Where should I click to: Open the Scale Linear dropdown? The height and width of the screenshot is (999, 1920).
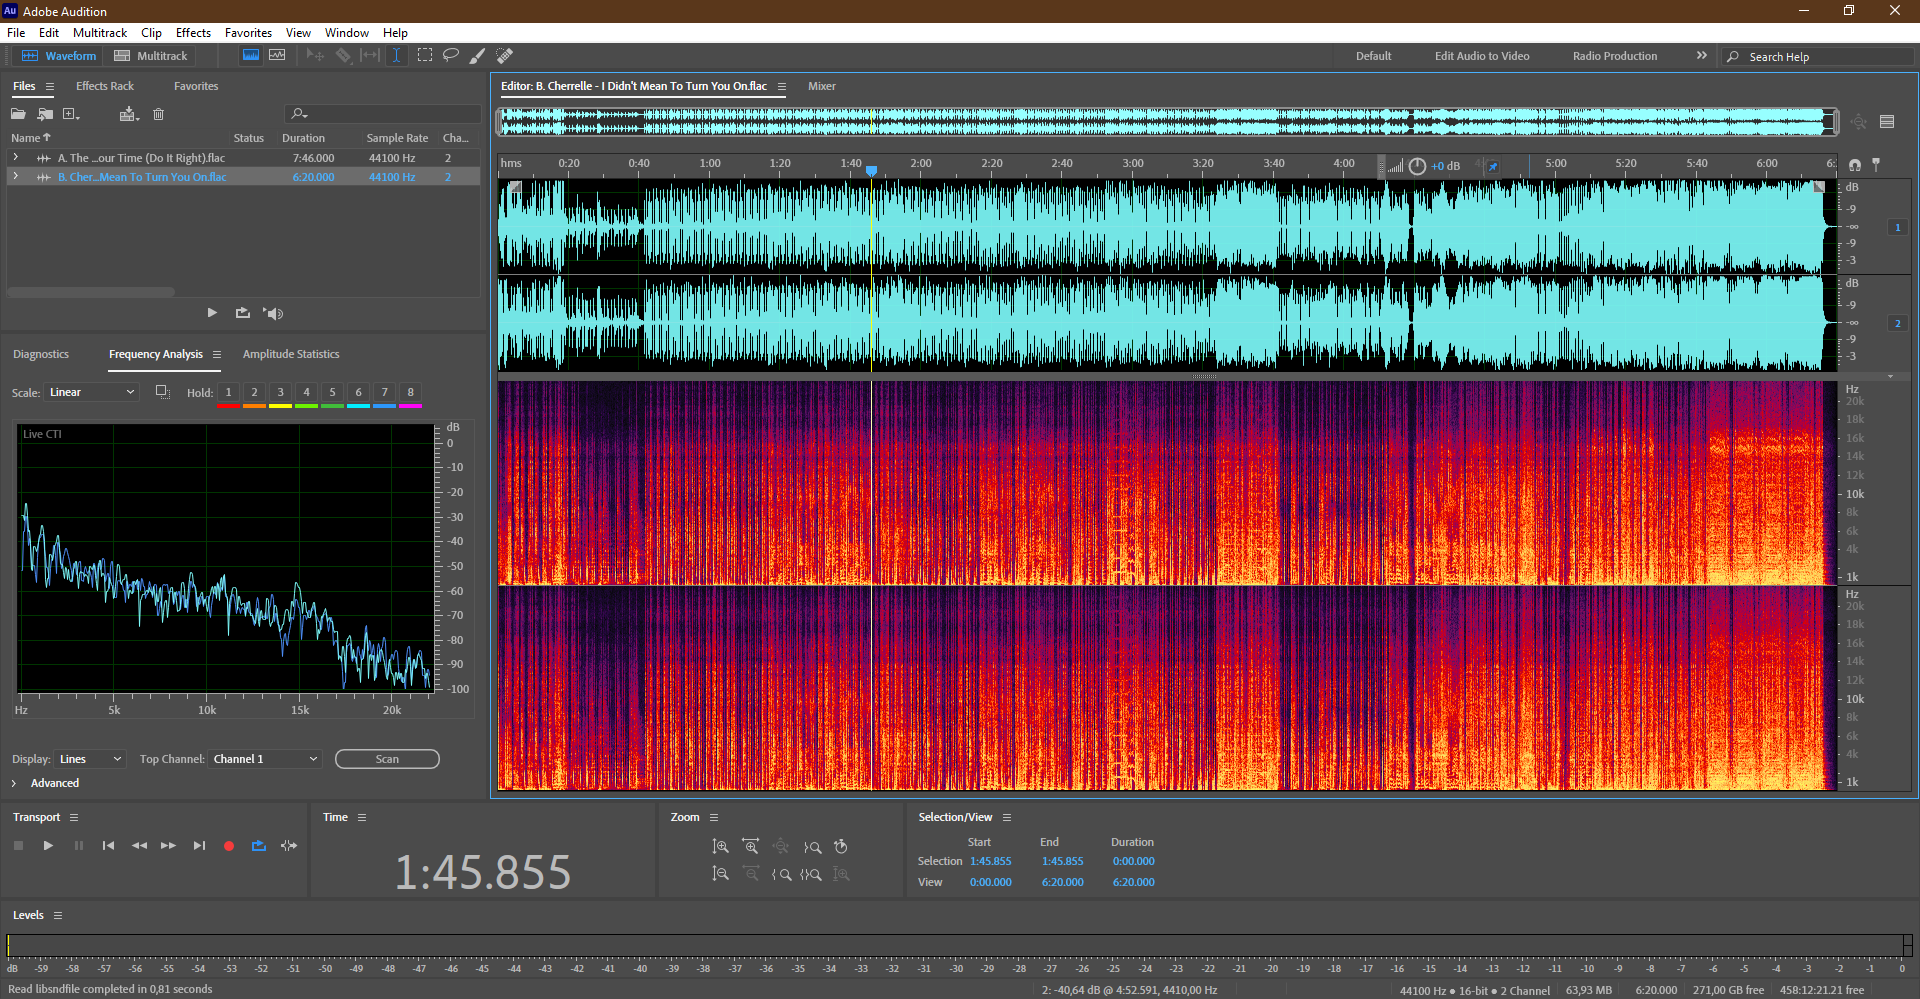[x=91, y=393]
